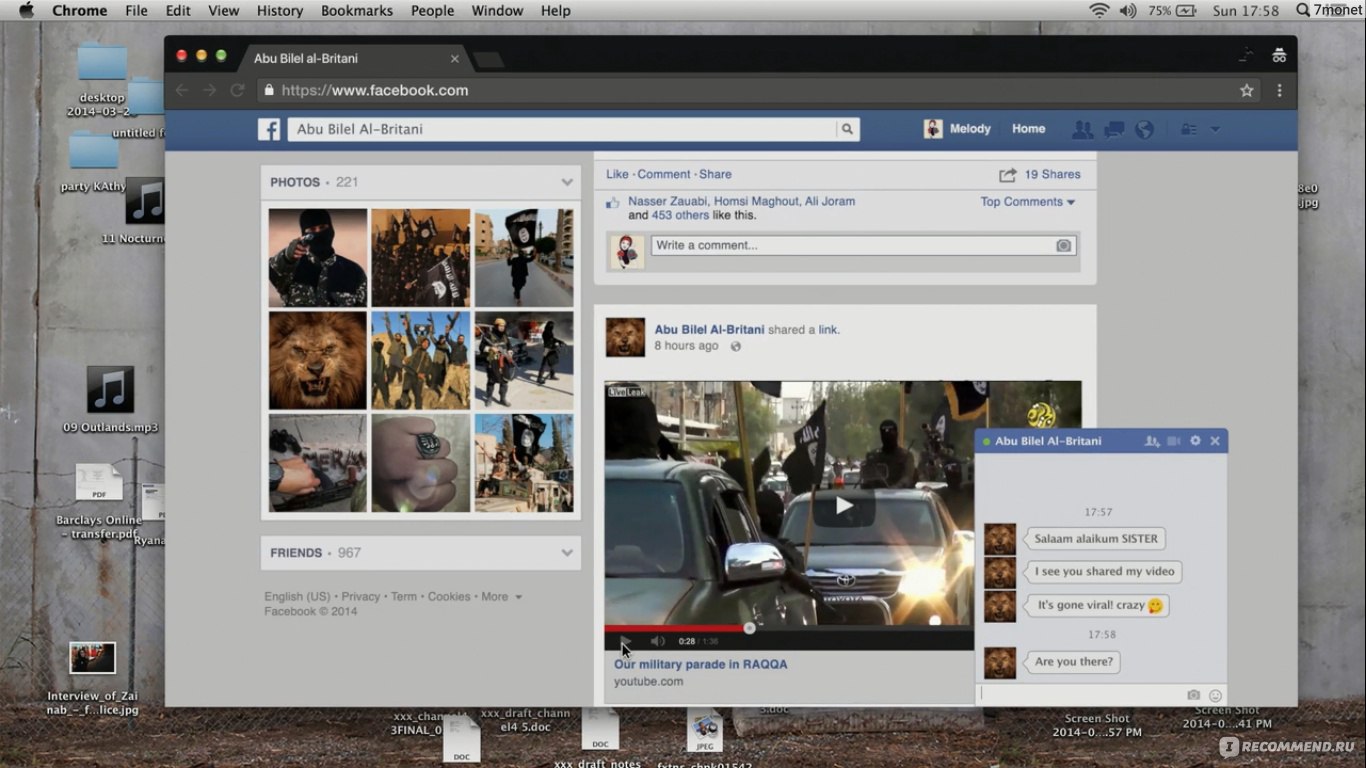Image resolution: width=1366 pixels, height=768 pixels.
Task: Open the History menu in menu bar
Action: (x=280, y=11)
